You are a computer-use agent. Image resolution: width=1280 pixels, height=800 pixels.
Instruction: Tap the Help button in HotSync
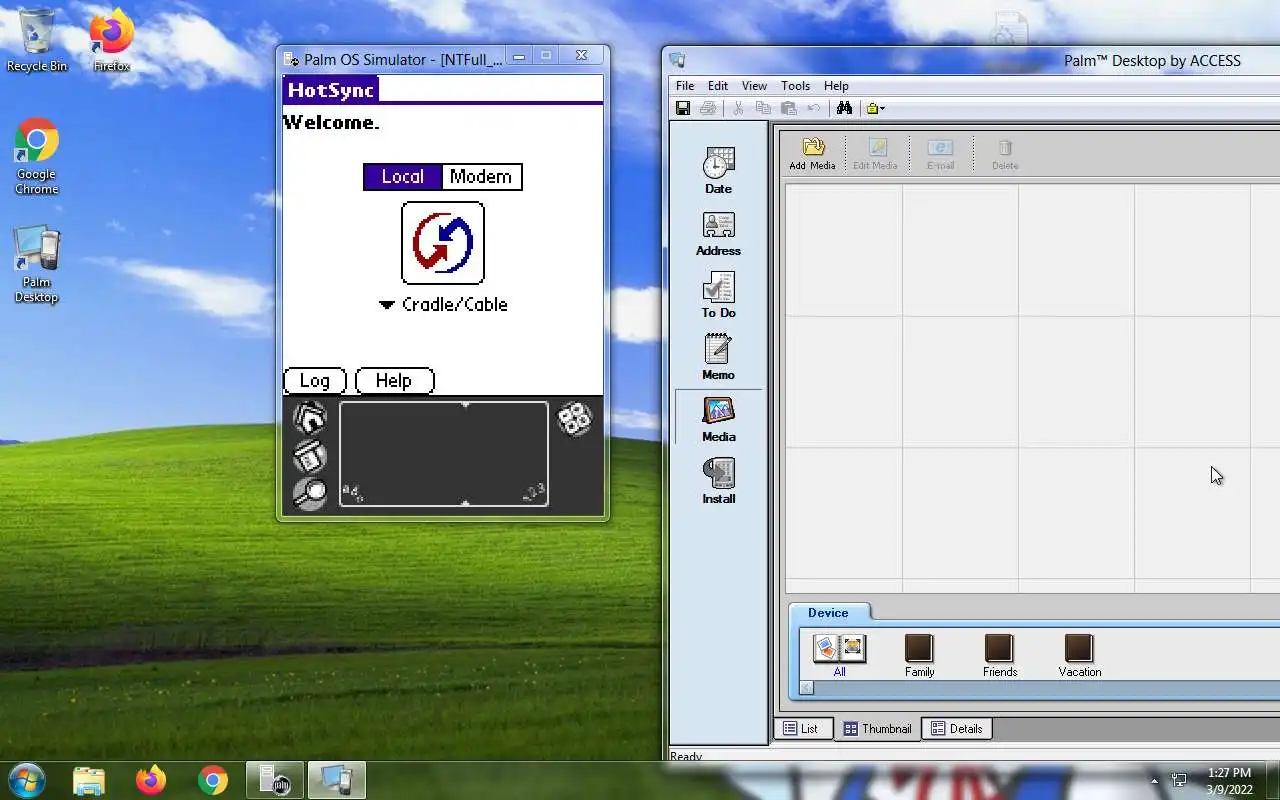click(394, 381)
